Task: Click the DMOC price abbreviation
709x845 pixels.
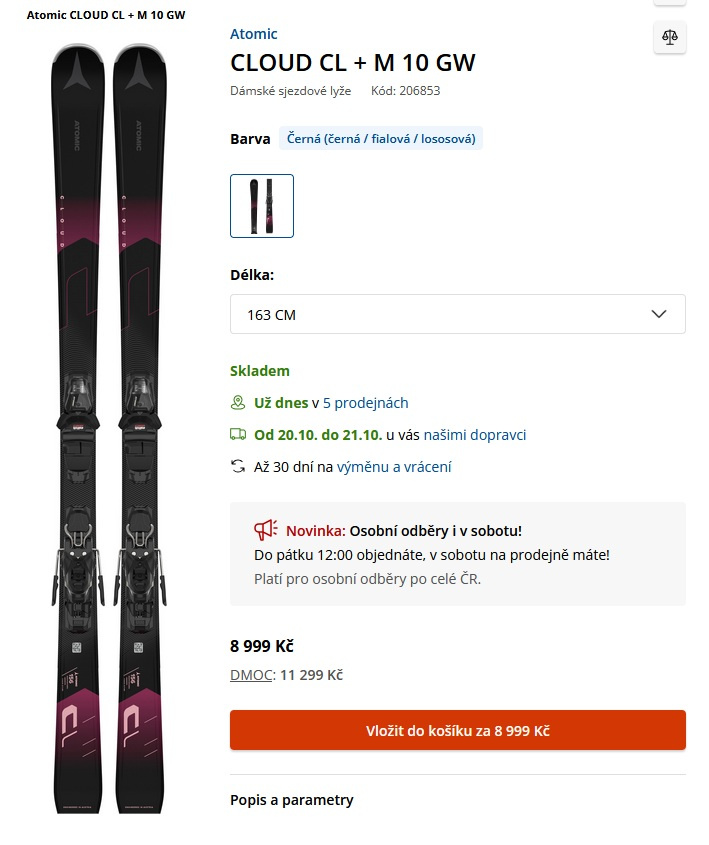Action: 250,675
